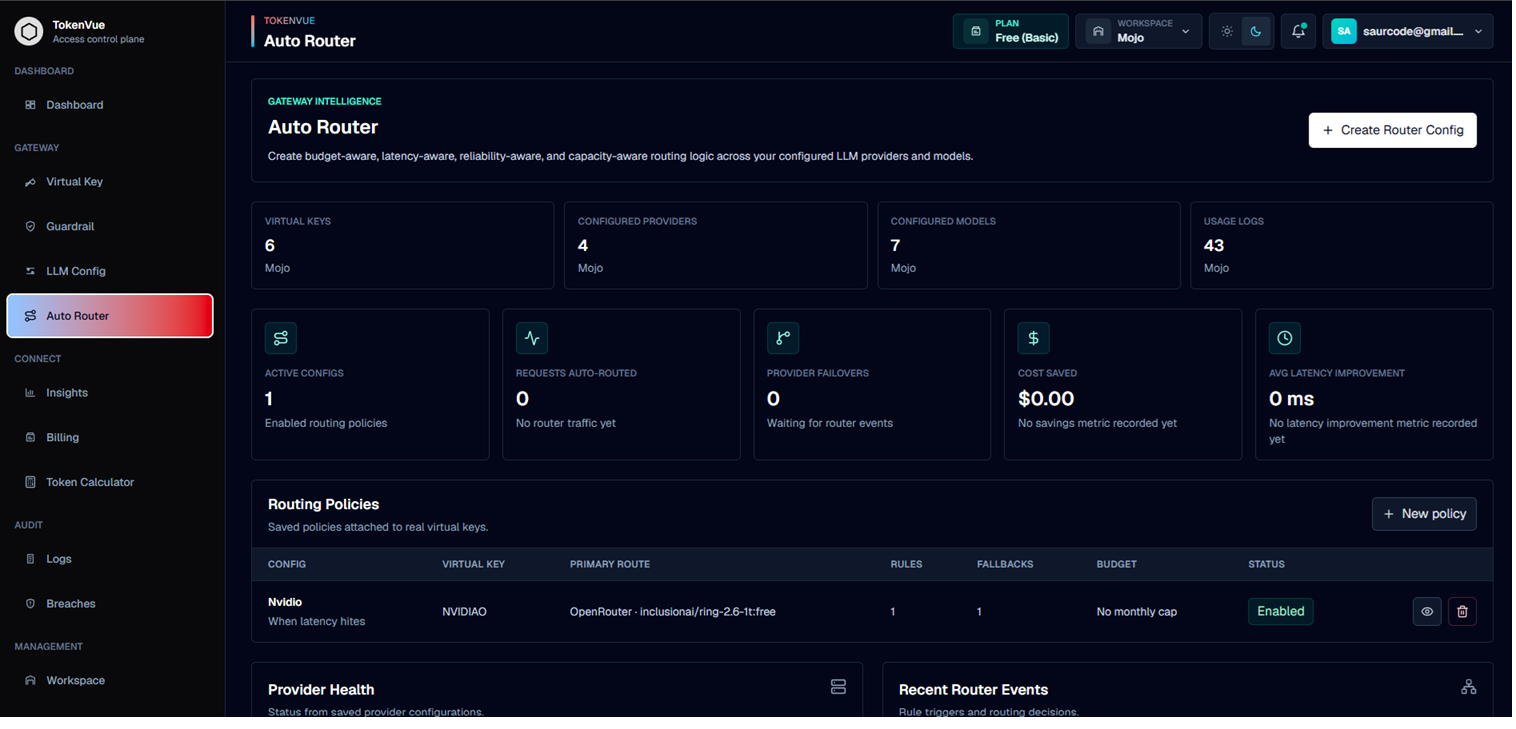
Task: Click the Configured Providers stat card
Action: click(716, 245)
